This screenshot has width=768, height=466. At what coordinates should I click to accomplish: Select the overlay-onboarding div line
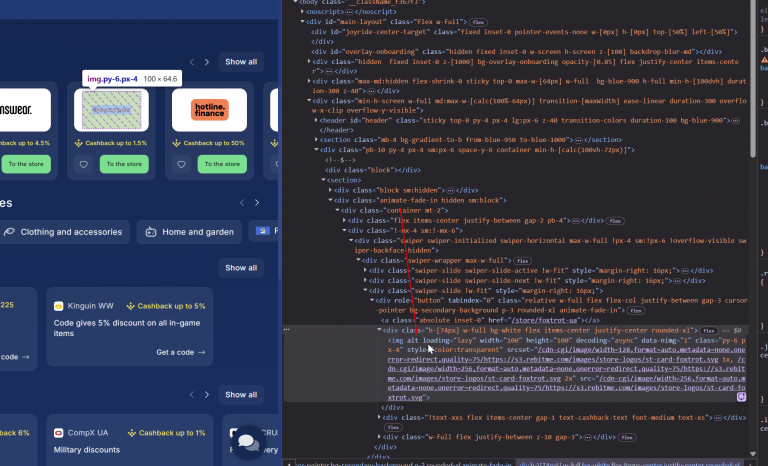pos(517,51)
